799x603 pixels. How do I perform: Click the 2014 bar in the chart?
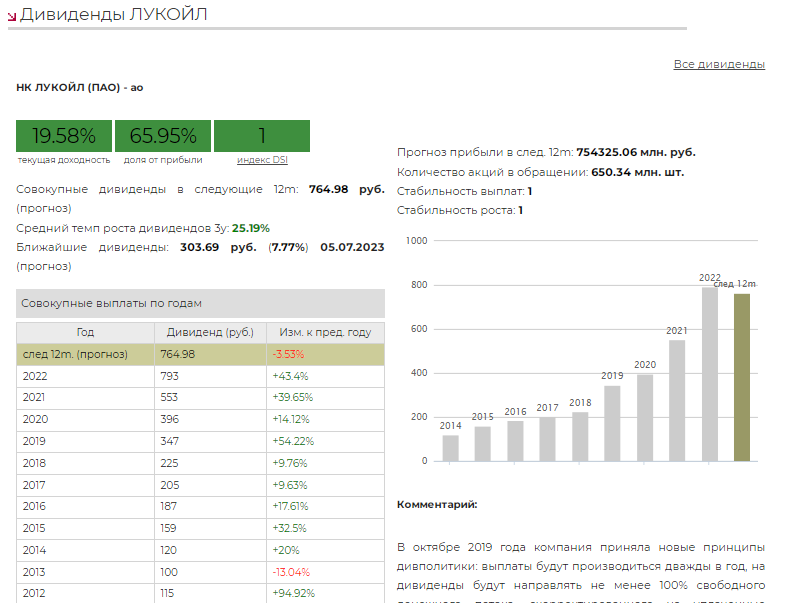(450, 448)
